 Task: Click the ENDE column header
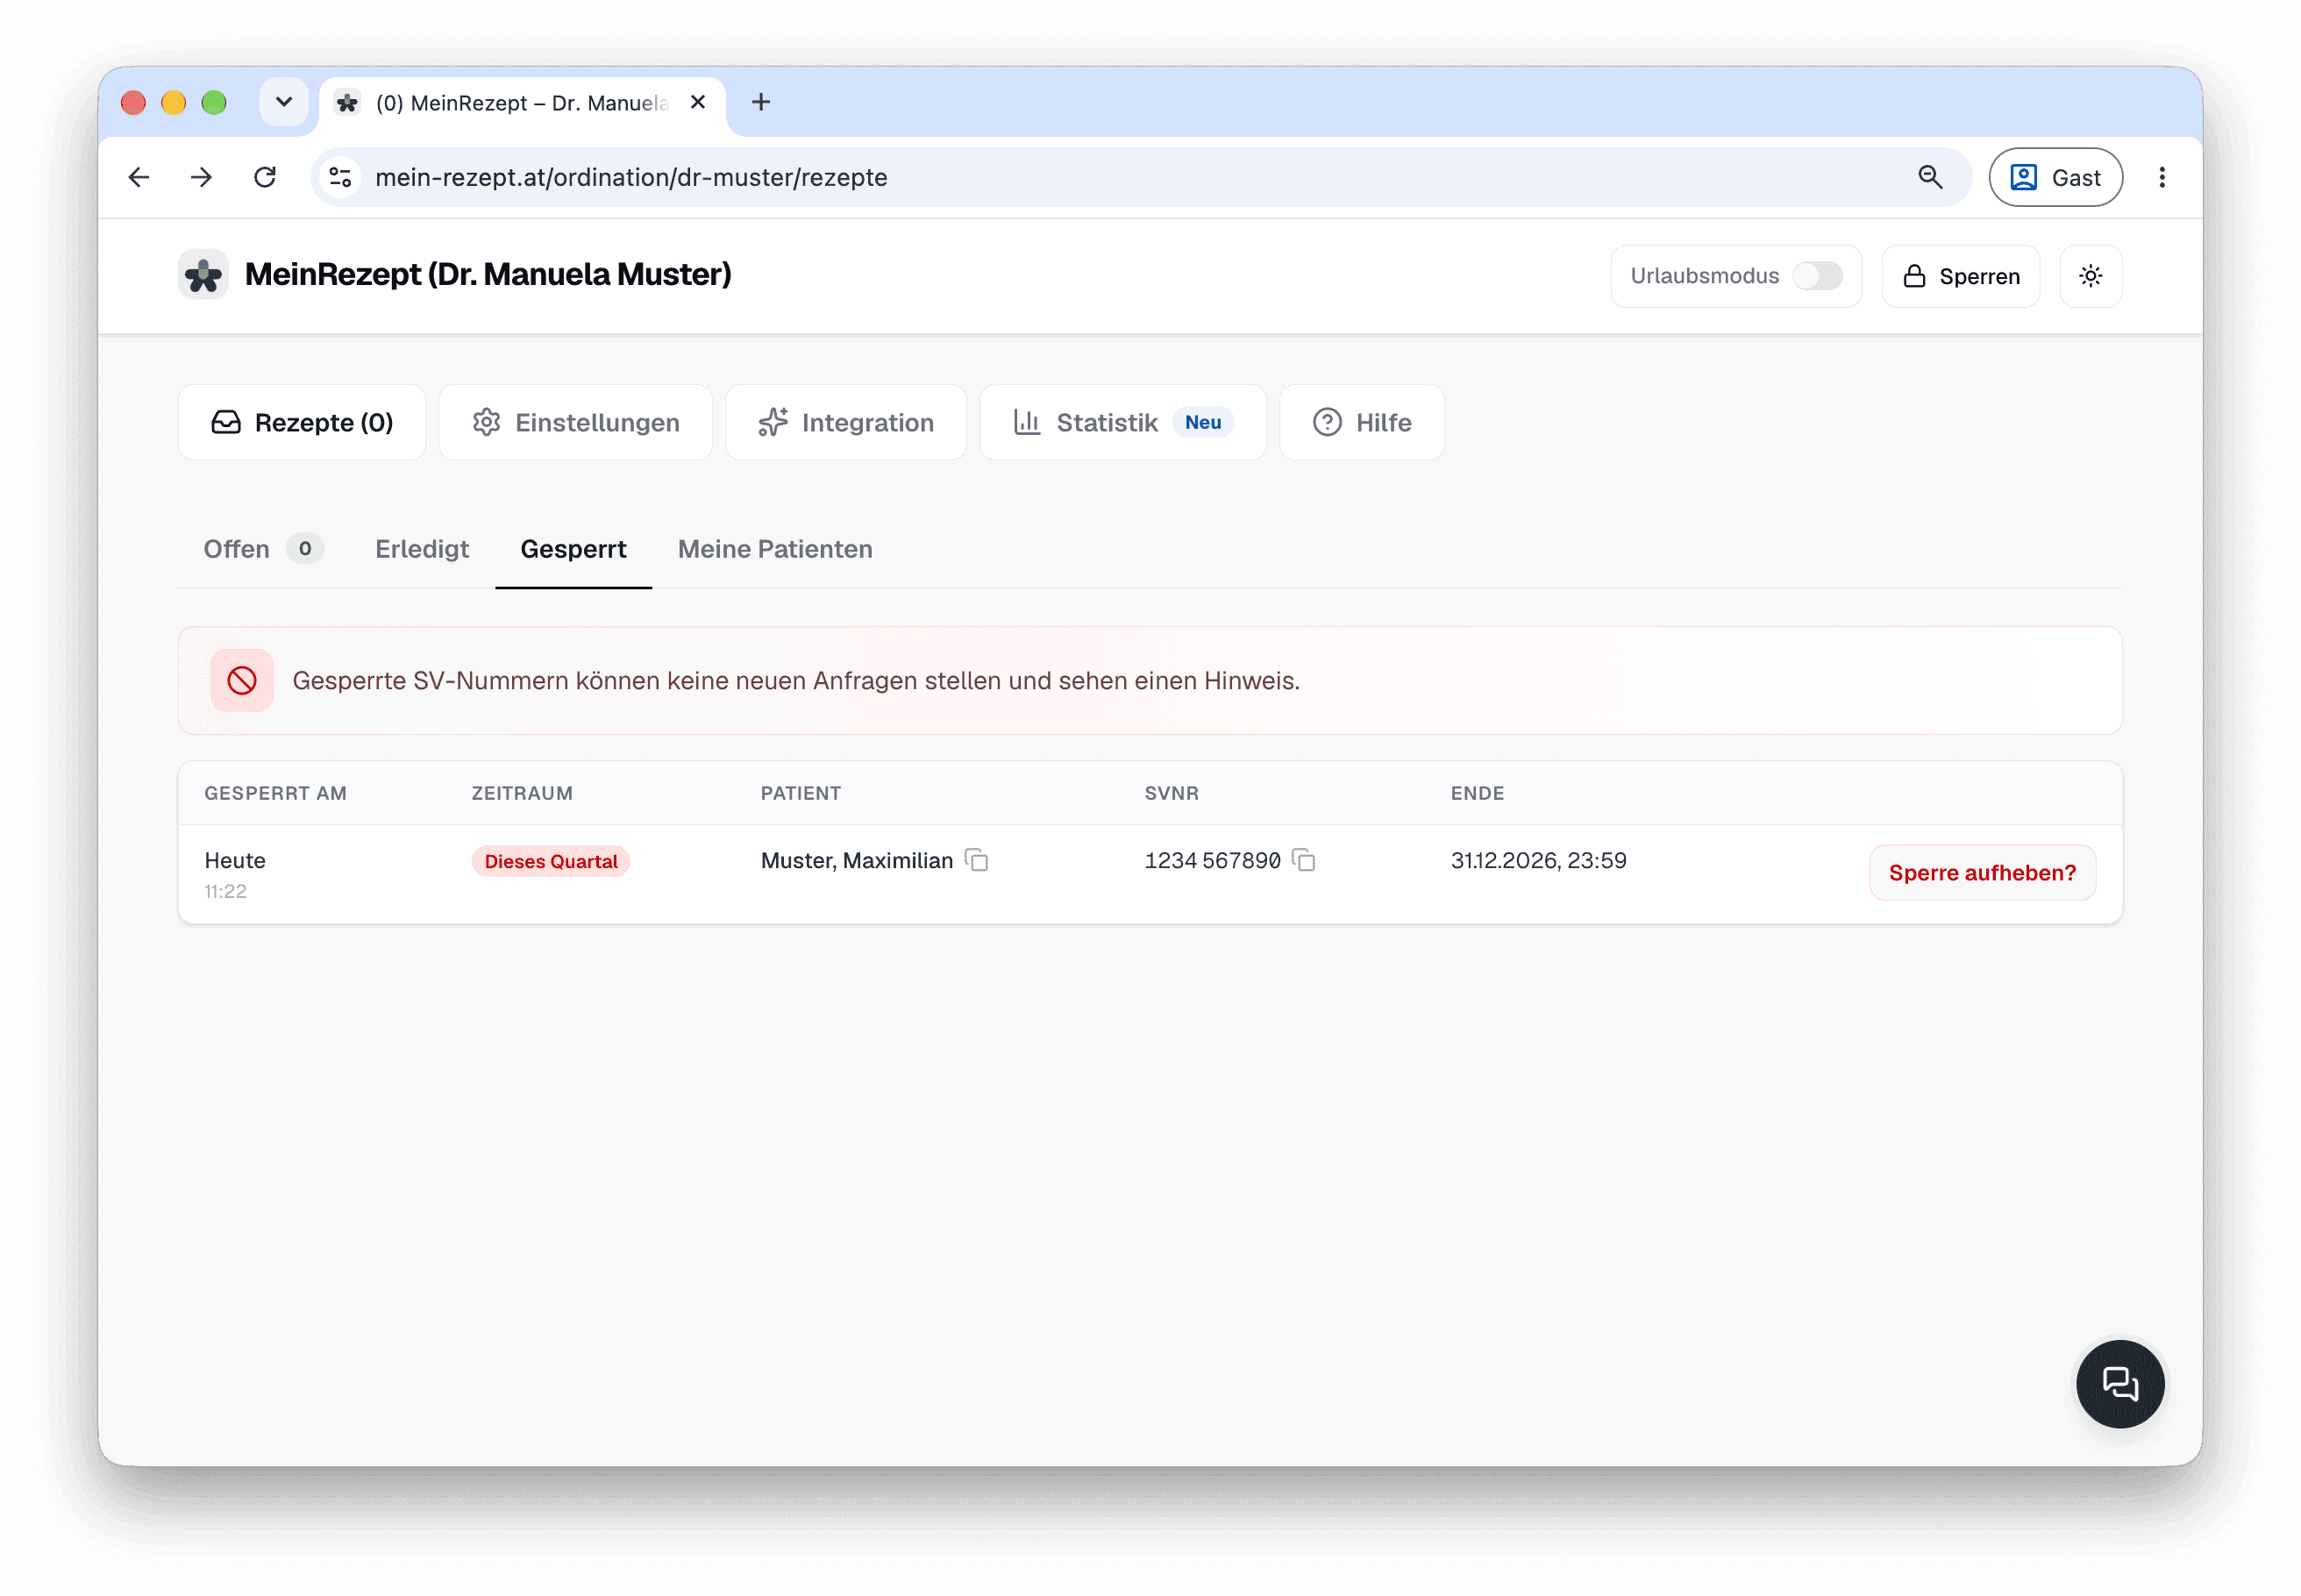(1477, 793)
